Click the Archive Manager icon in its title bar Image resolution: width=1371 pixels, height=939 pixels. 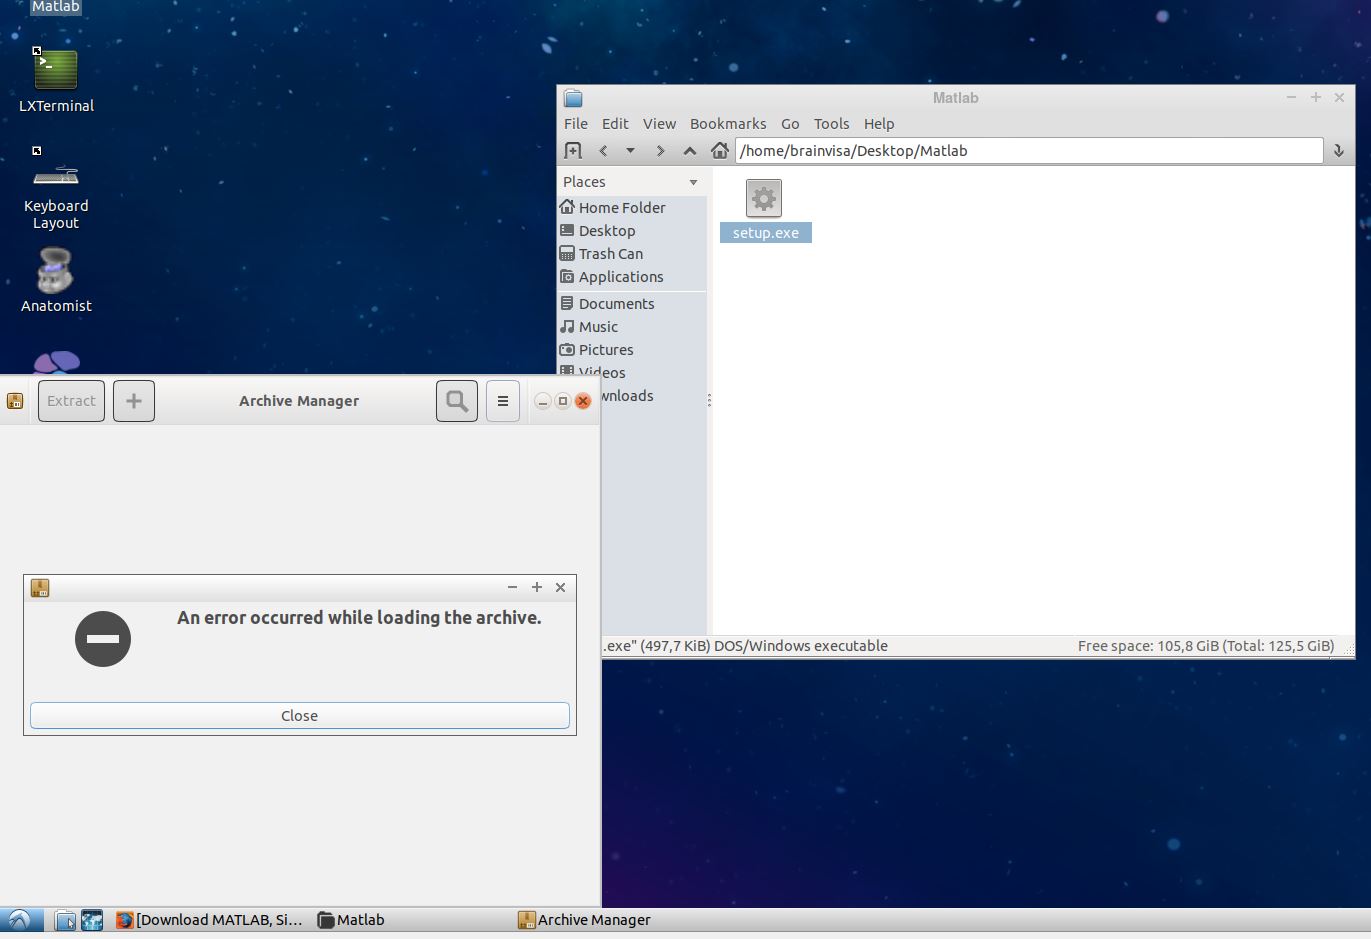(x=15, y=401)
